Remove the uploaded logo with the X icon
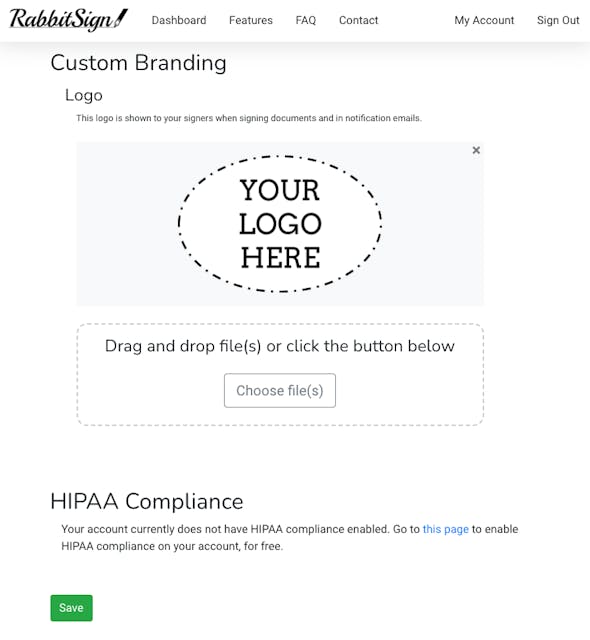Viewport: 590px width, 640px height. (x=476, y=150)
